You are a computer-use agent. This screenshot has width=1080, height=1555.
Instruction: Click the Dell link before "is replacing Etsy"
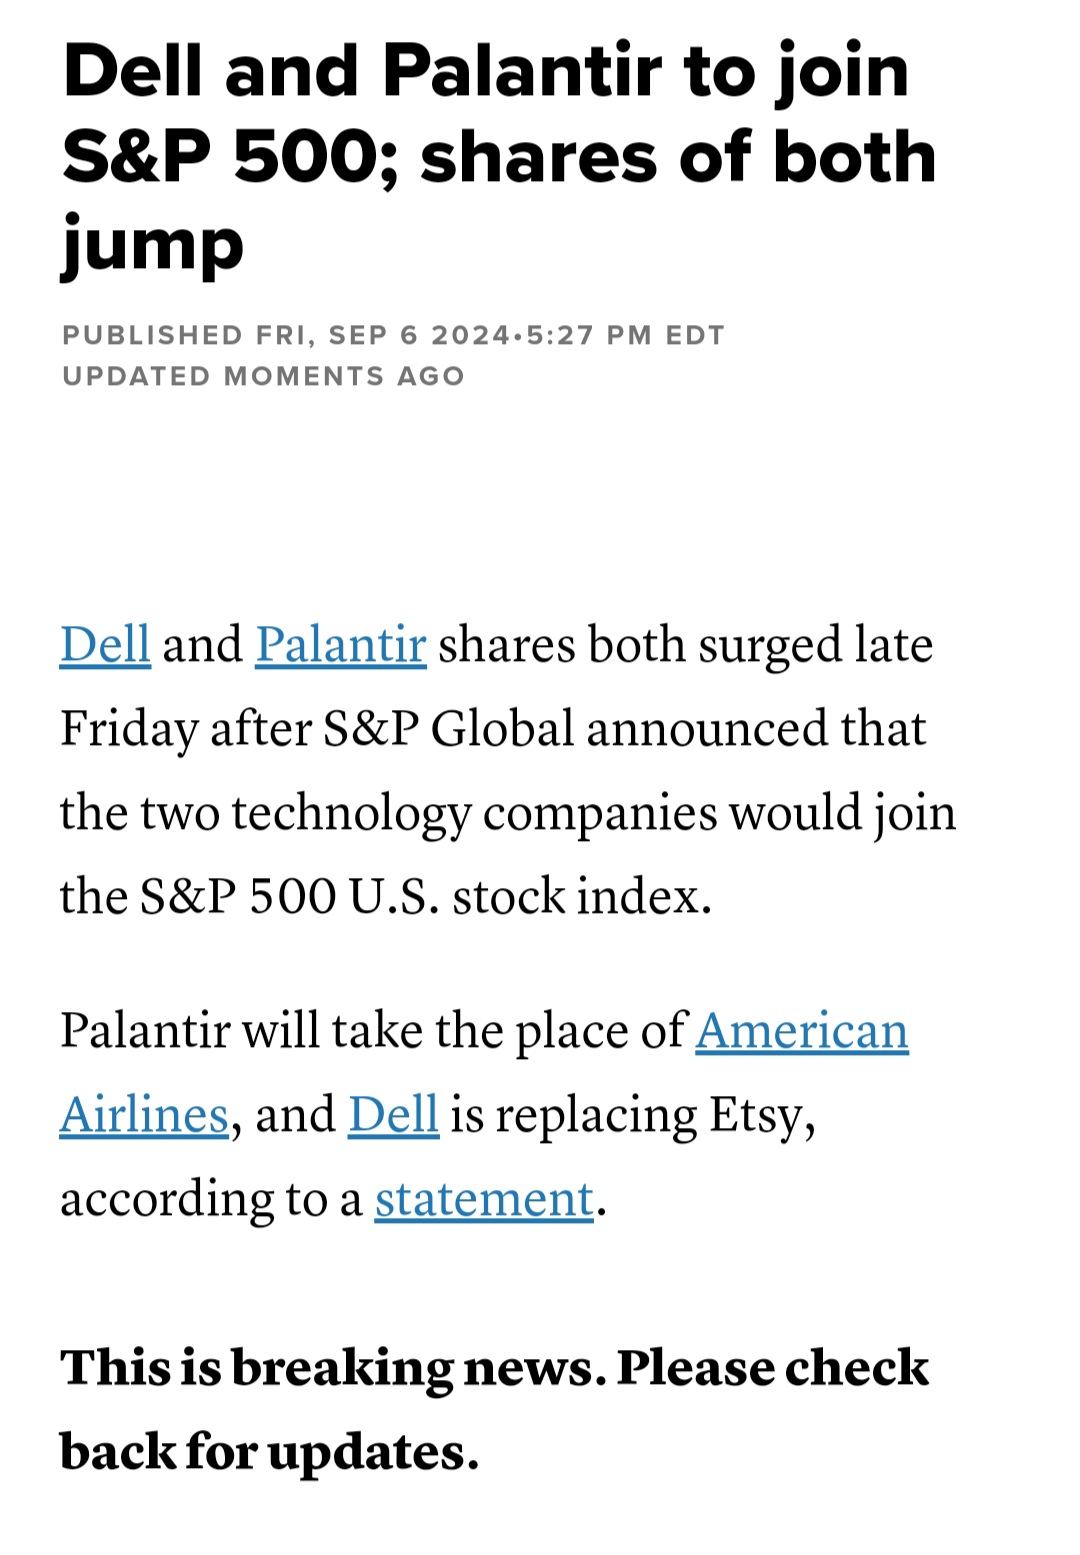pos(393,1115)
